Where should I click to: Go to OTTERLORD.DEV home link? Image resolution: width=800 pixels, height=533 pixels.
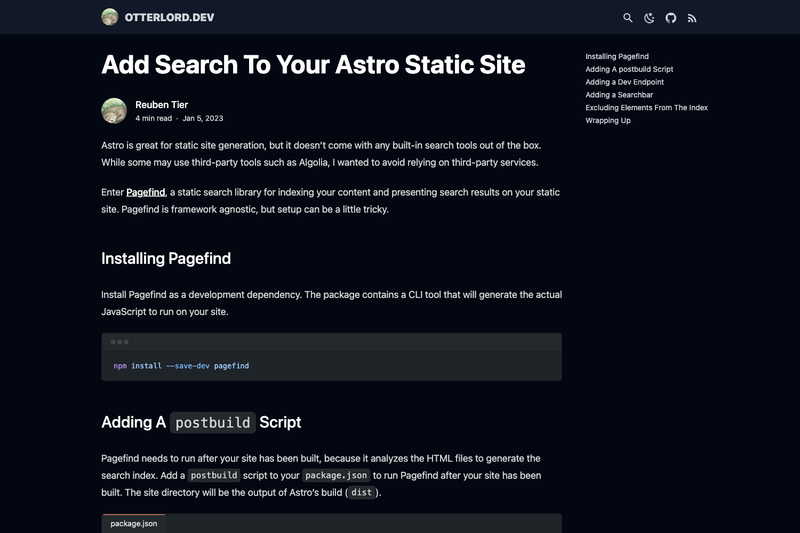(169, 17)
